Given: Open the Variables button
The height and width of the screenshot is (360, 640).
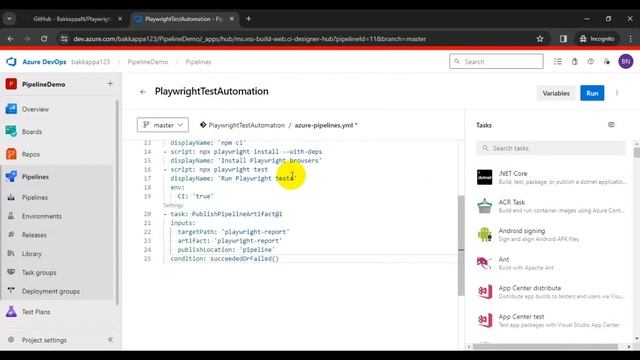Looking at the screenshot, I should (x=556, y=93).
